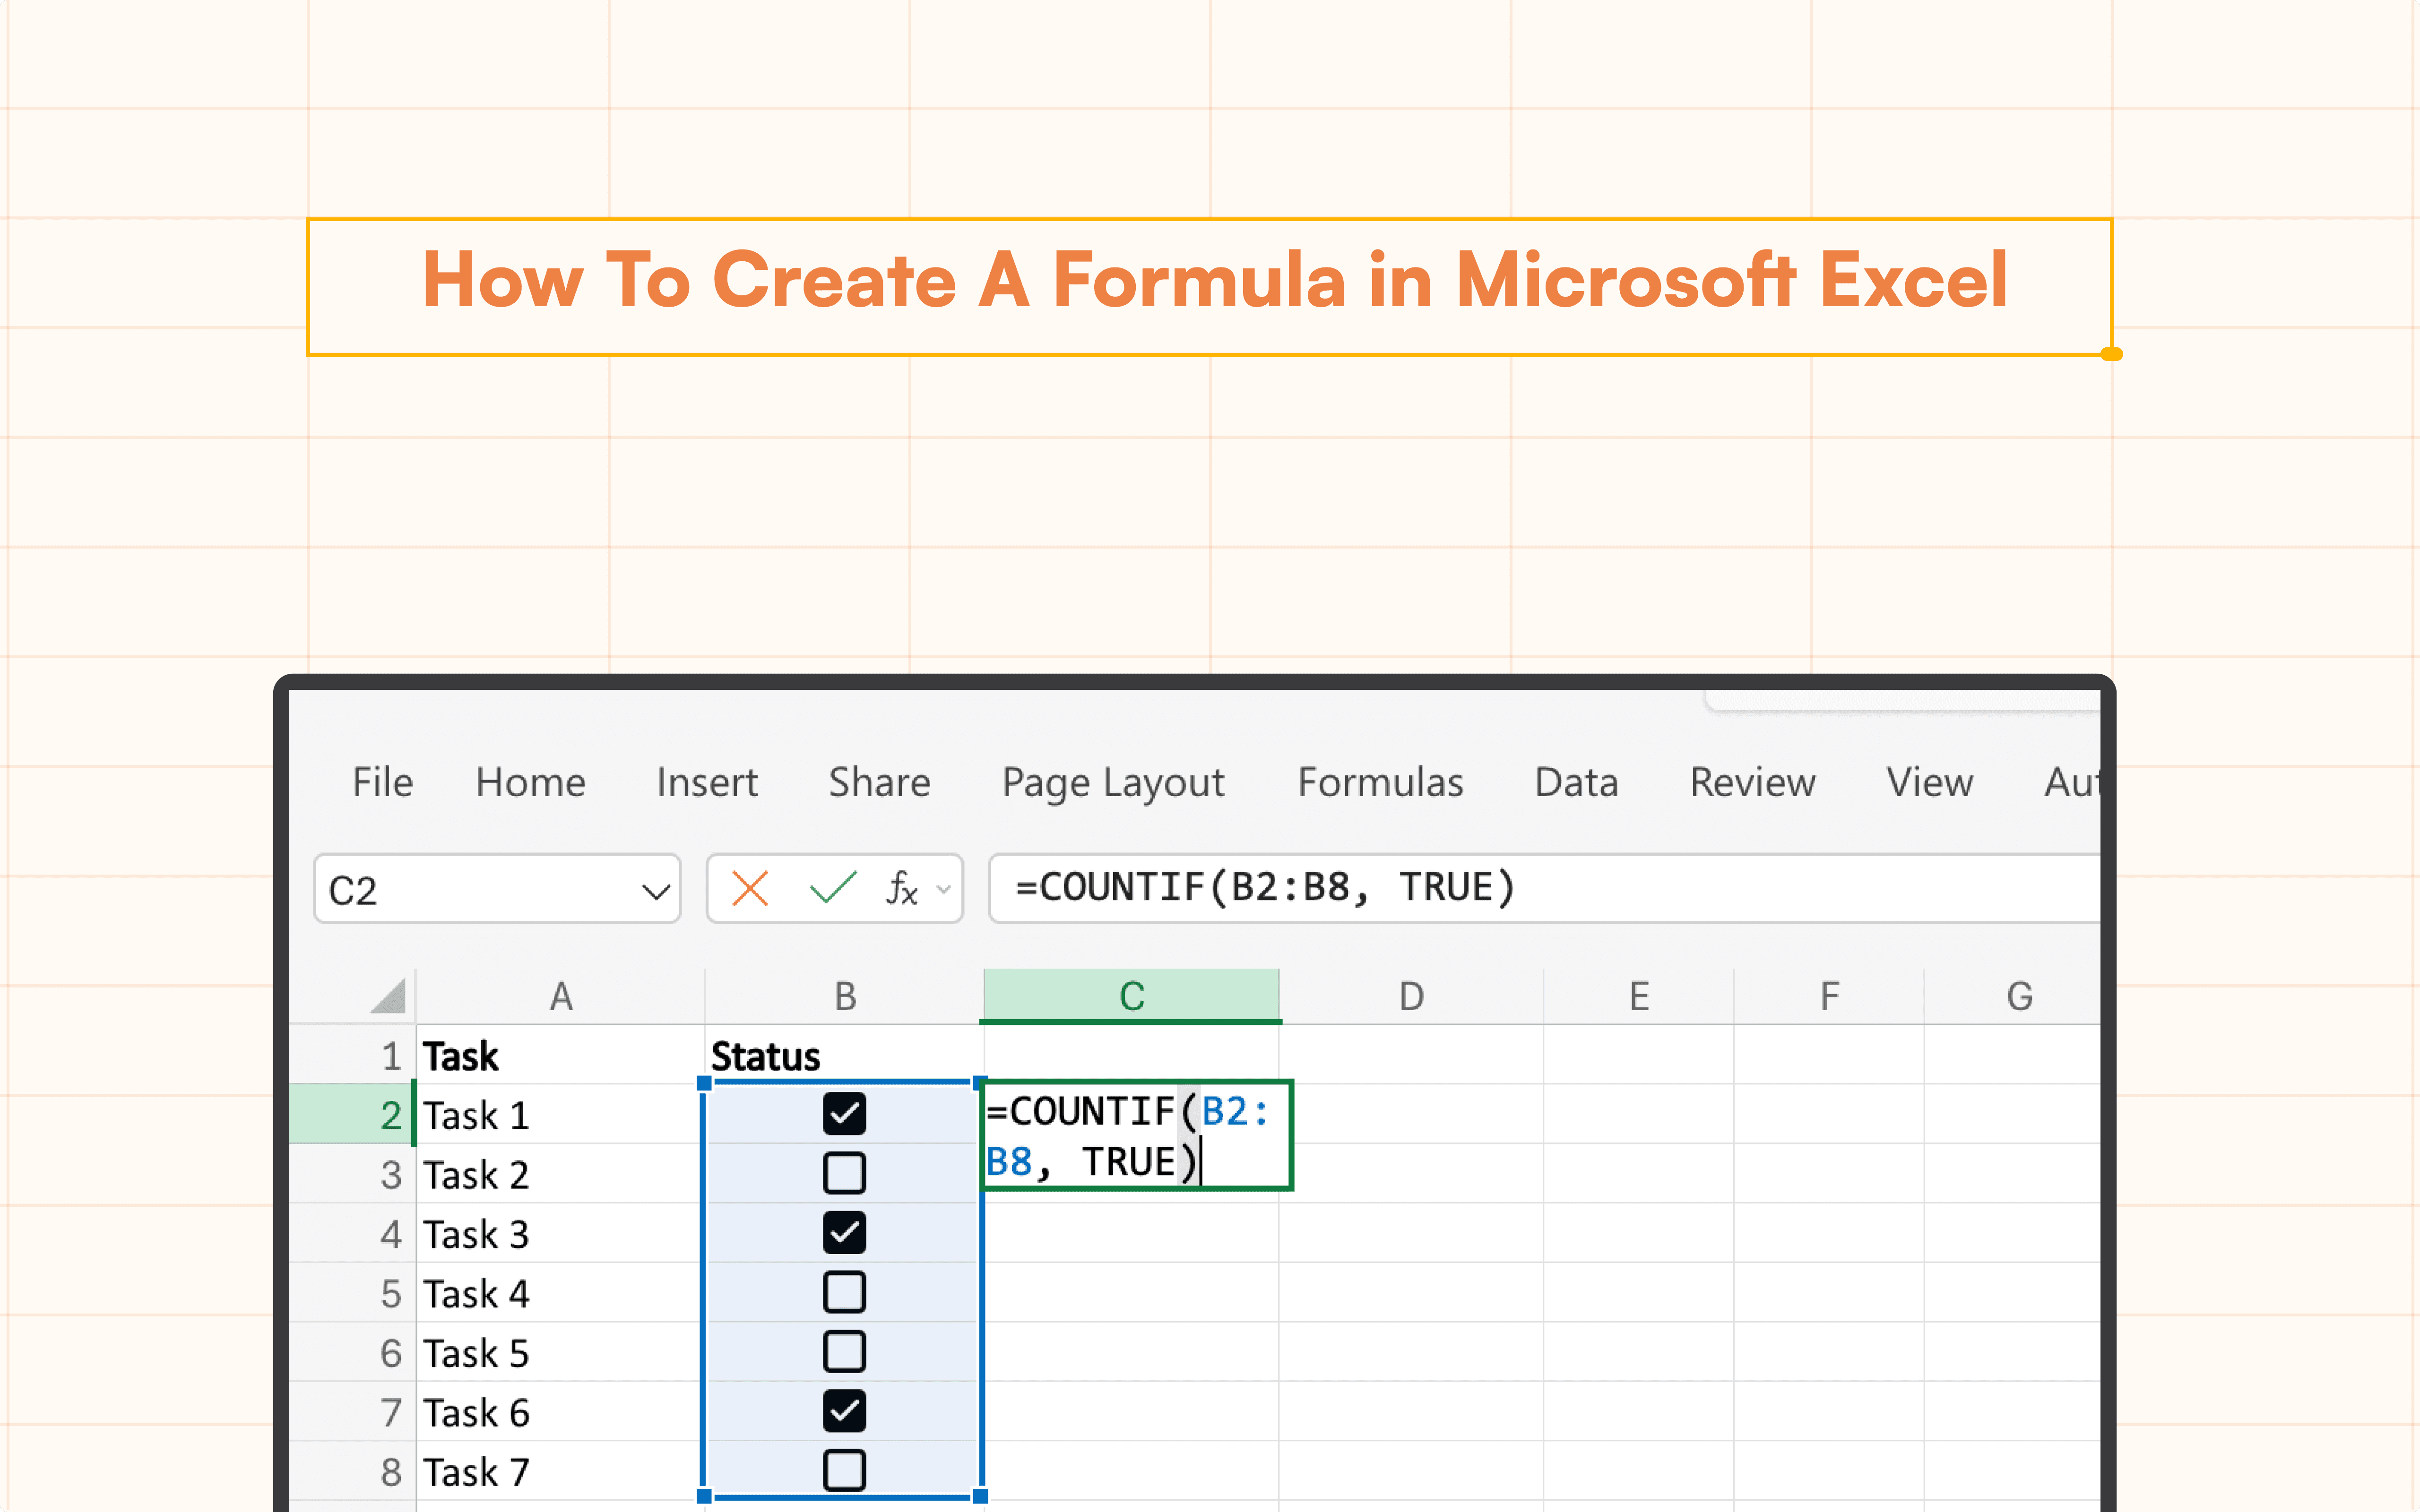This screenshot has height=1512, width=2420.
Task: Select column E header
Action: tap(1639, 996)
